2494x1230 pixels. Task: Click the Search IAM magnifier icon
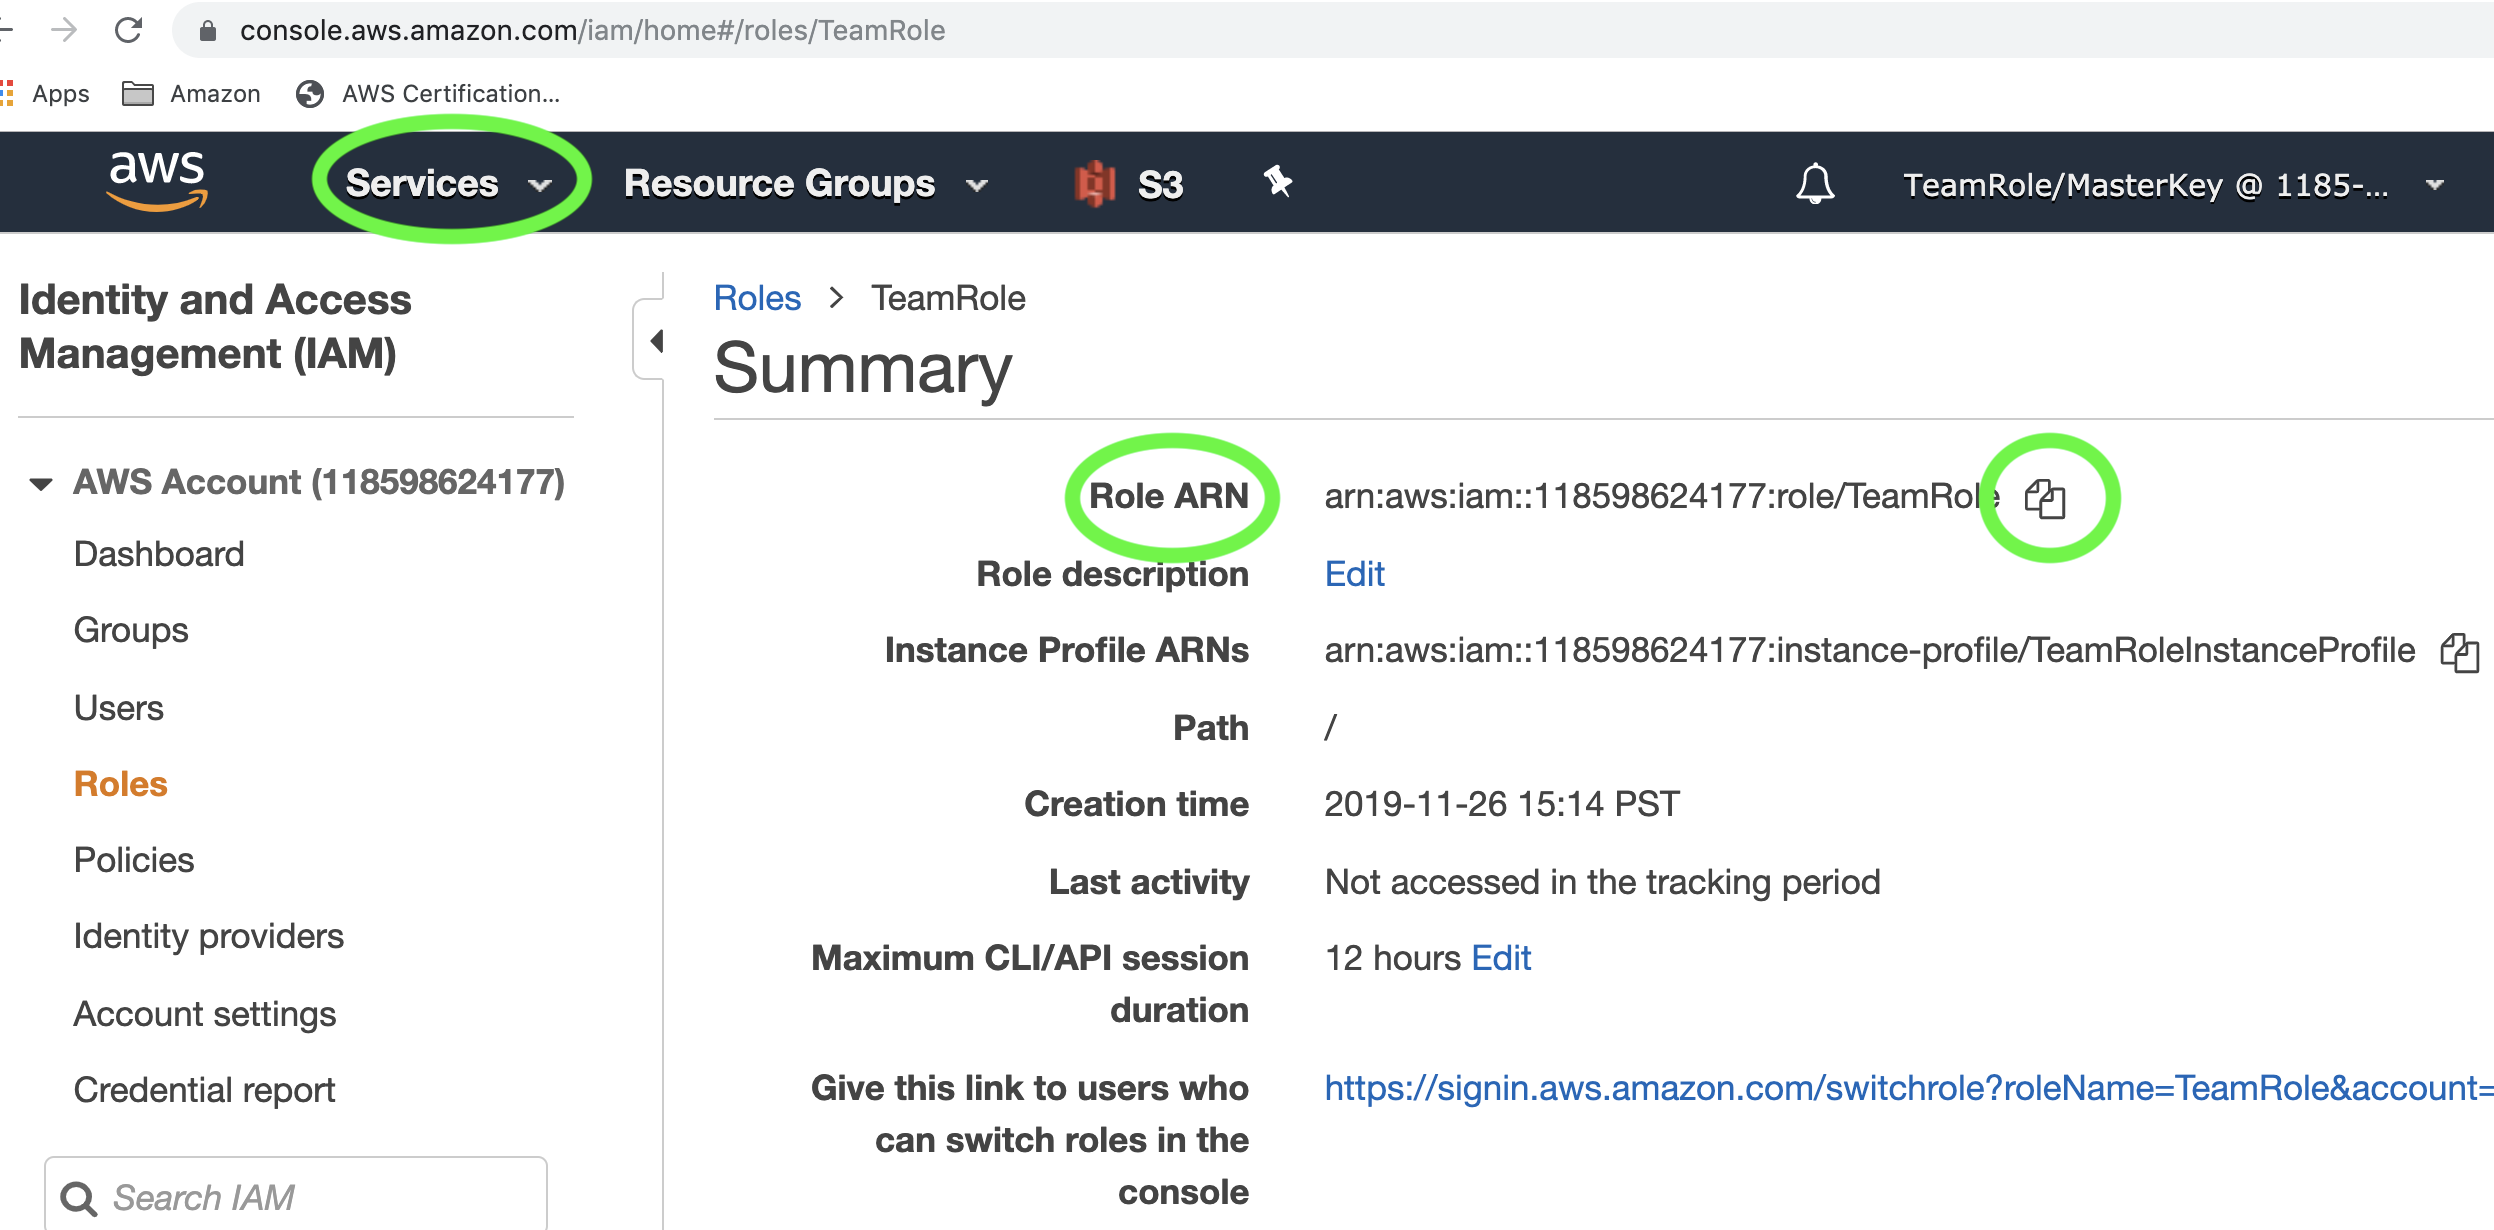coord(79,1198)
